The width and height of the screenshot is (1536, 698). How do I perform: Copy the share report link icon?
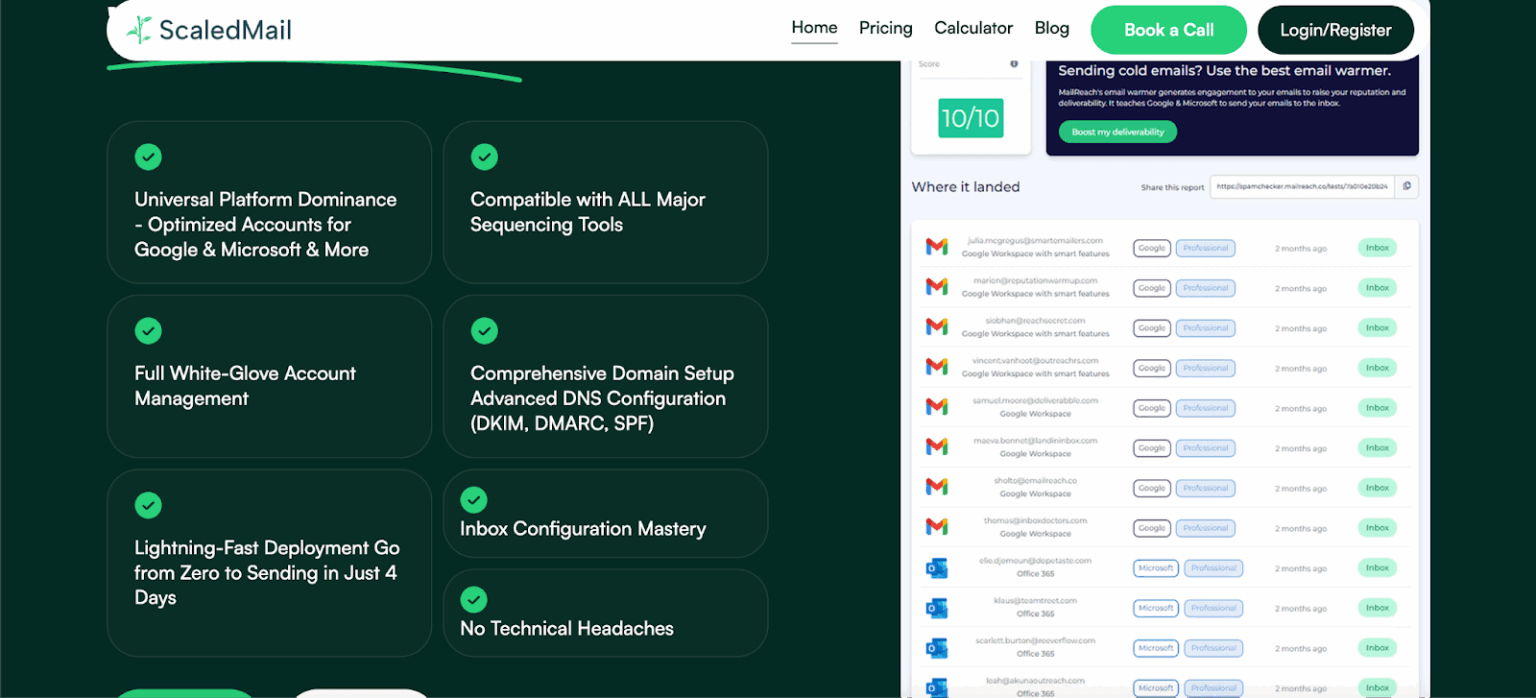(1406, 186)
